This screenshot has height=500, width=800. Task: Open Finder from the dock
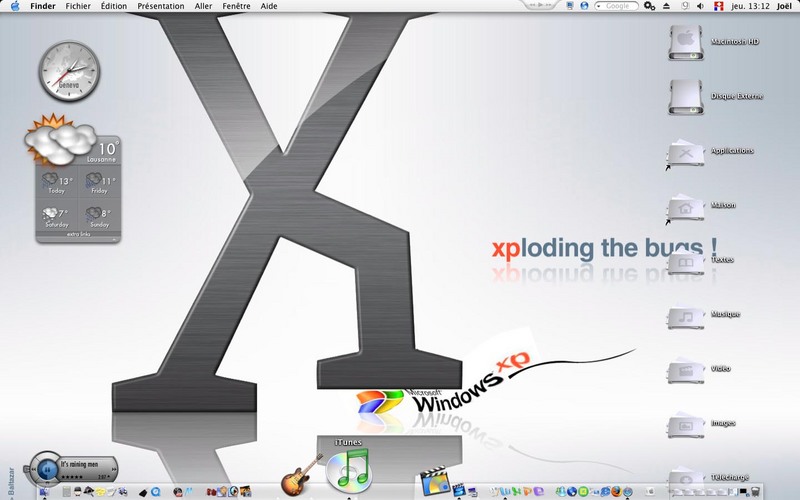pyautogui.click(x=44, y=491)
